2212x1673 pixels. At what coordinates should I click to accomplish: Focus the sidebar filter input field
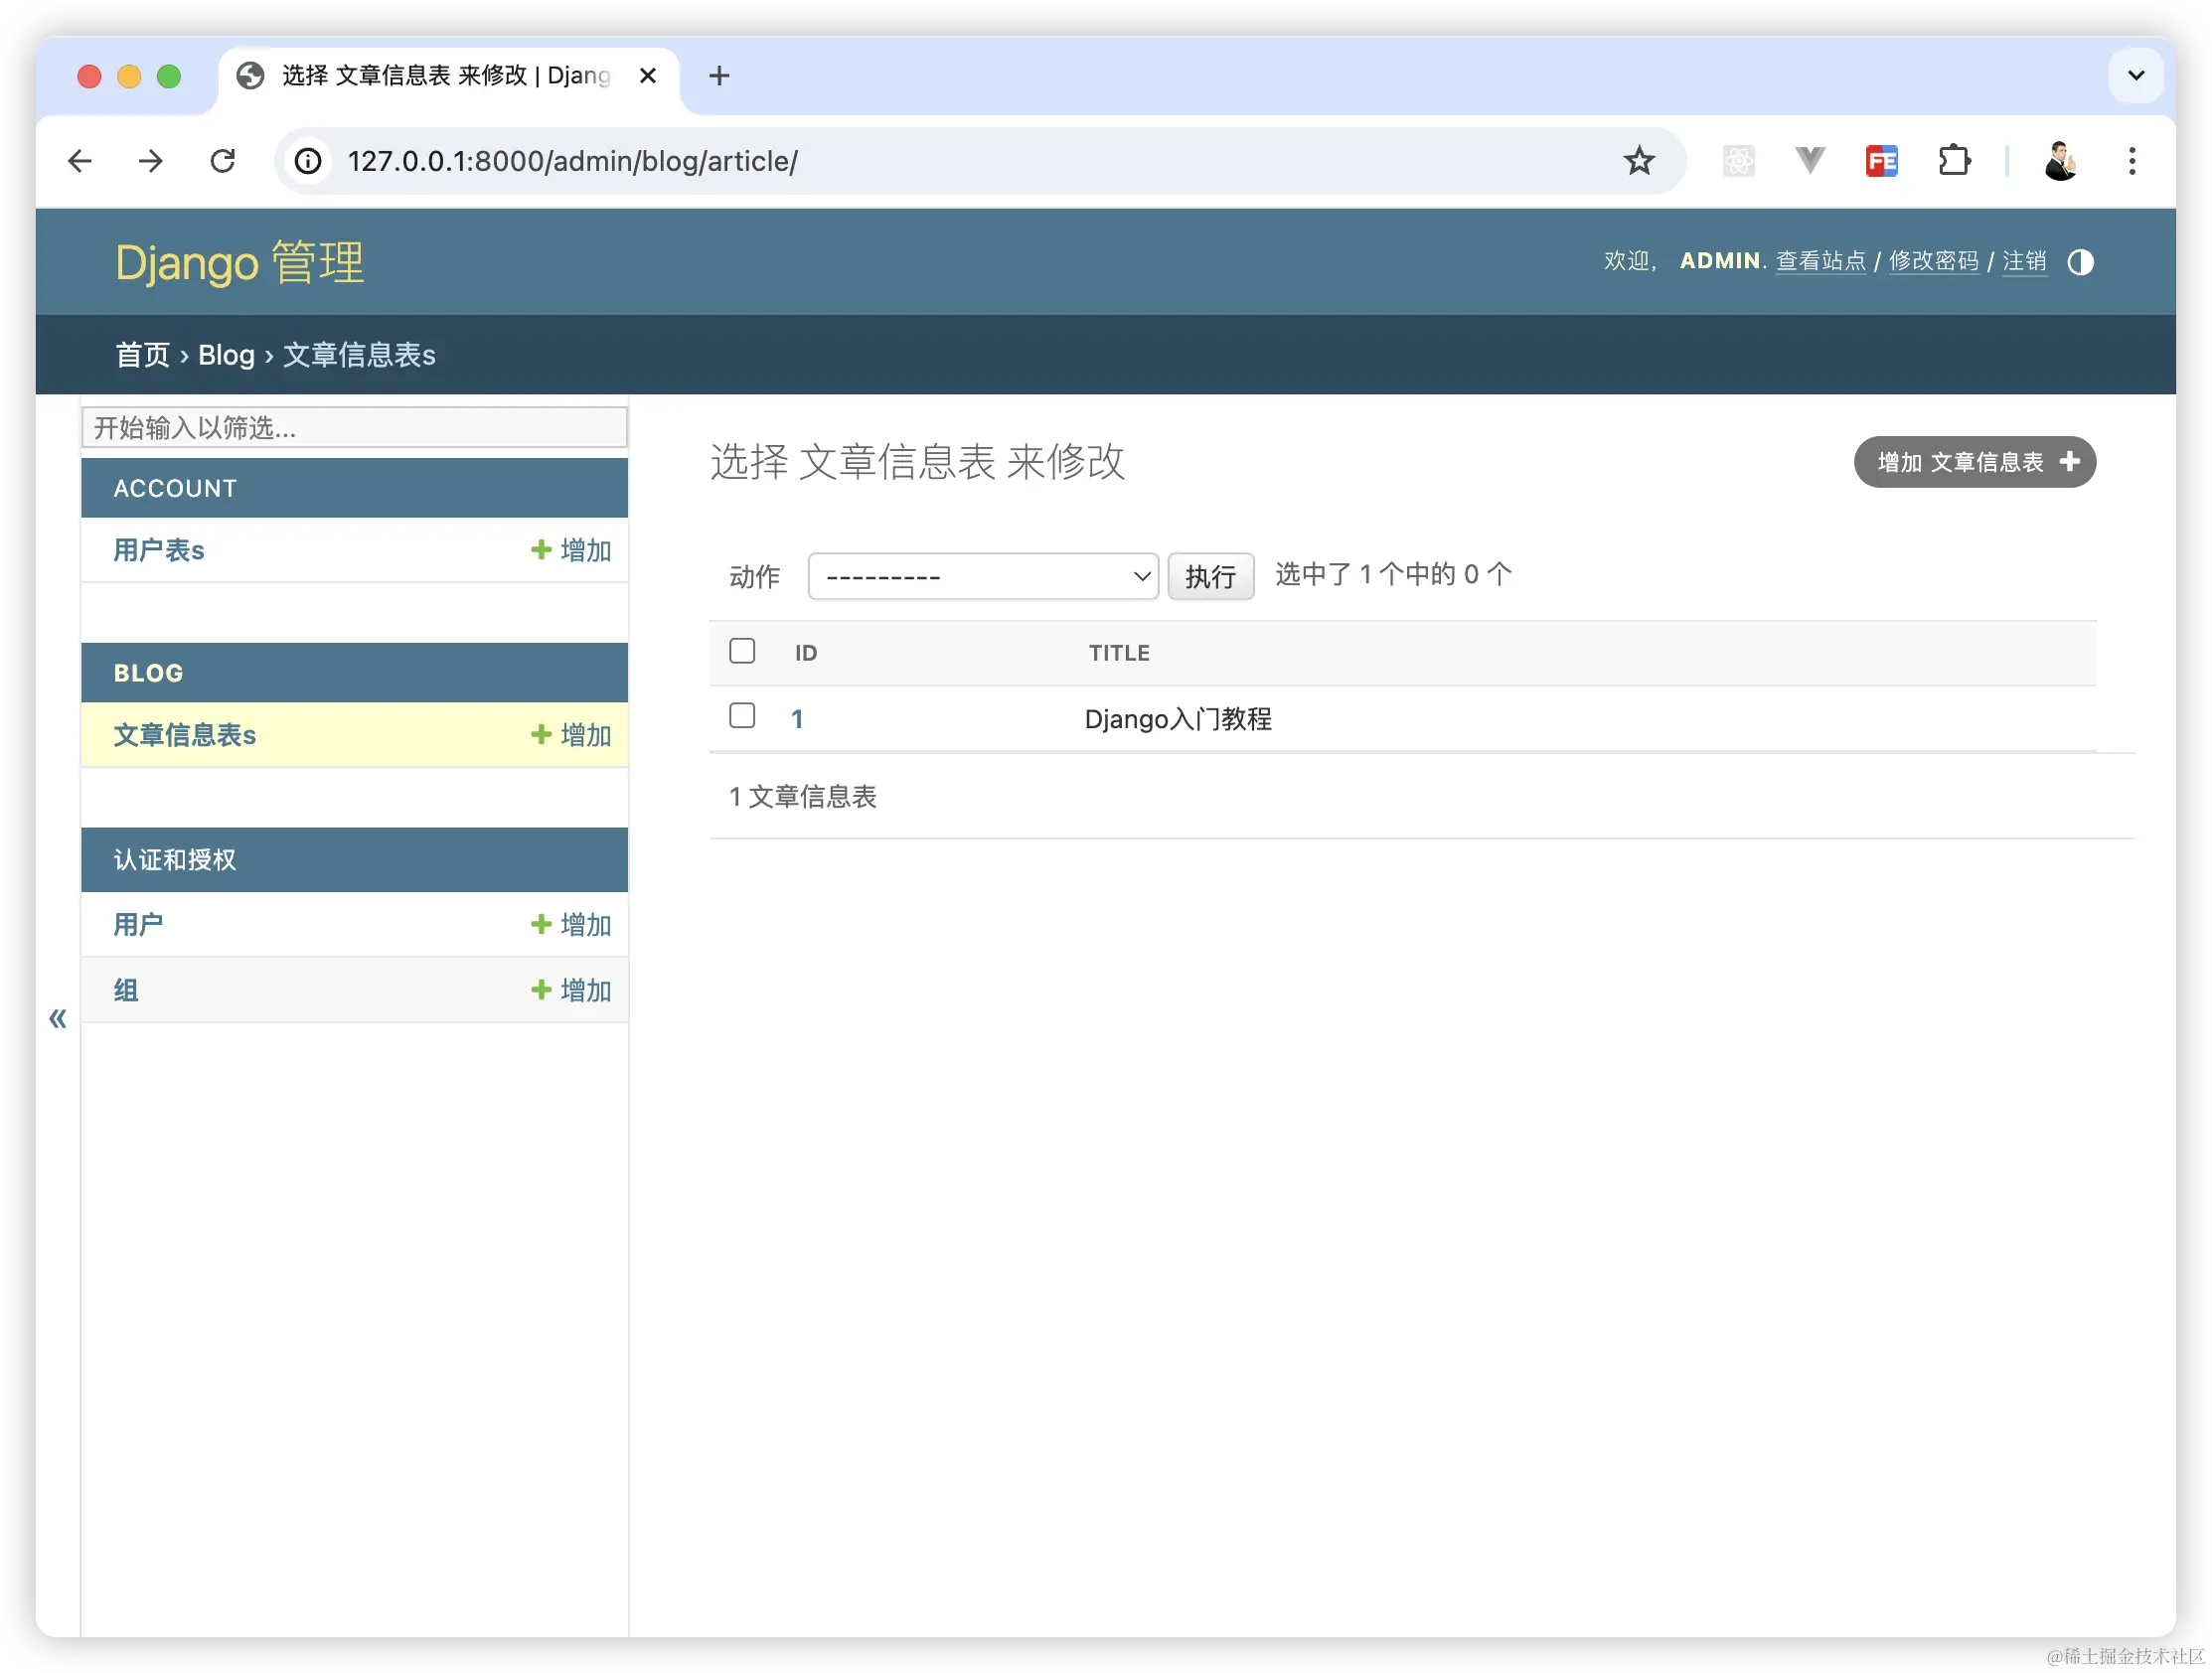[354, 428]
